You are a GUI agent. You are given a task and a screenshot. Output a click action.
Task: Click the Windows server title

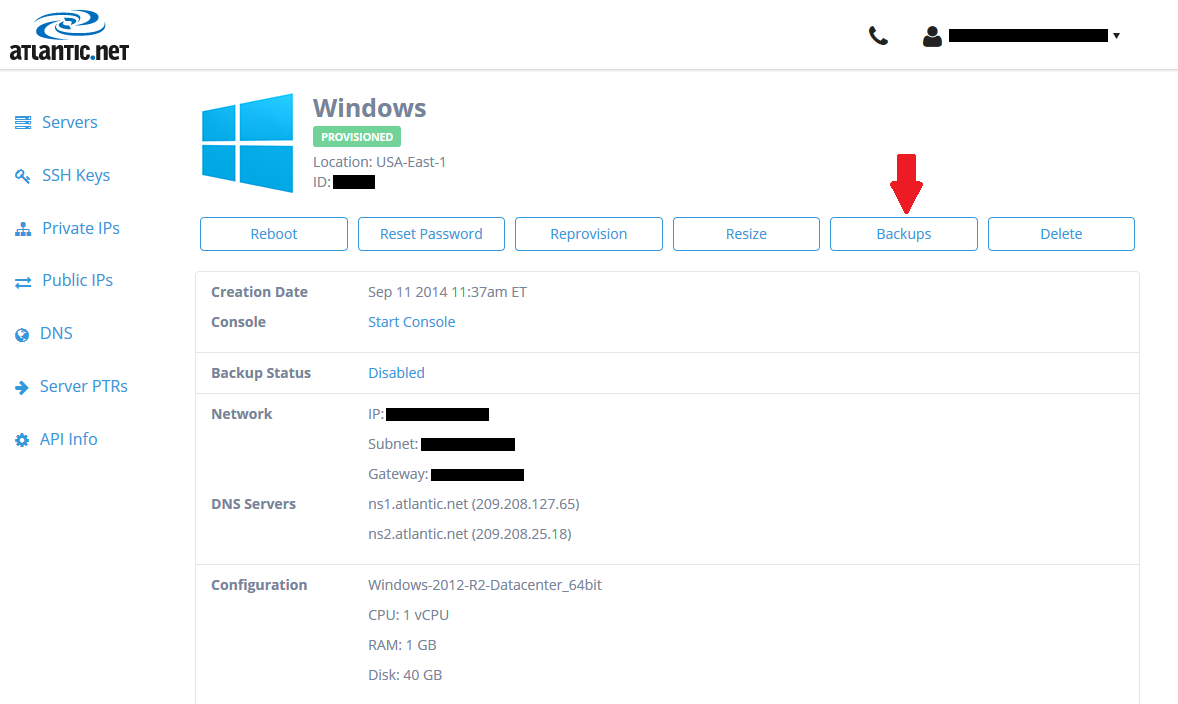point(370,108)
